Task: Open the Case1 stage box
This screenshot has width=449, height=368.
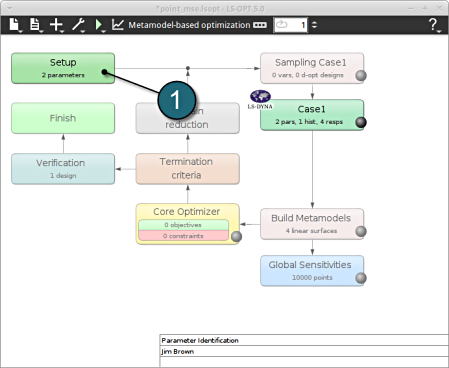Action: pyautogui.click(x=312, y=115)
